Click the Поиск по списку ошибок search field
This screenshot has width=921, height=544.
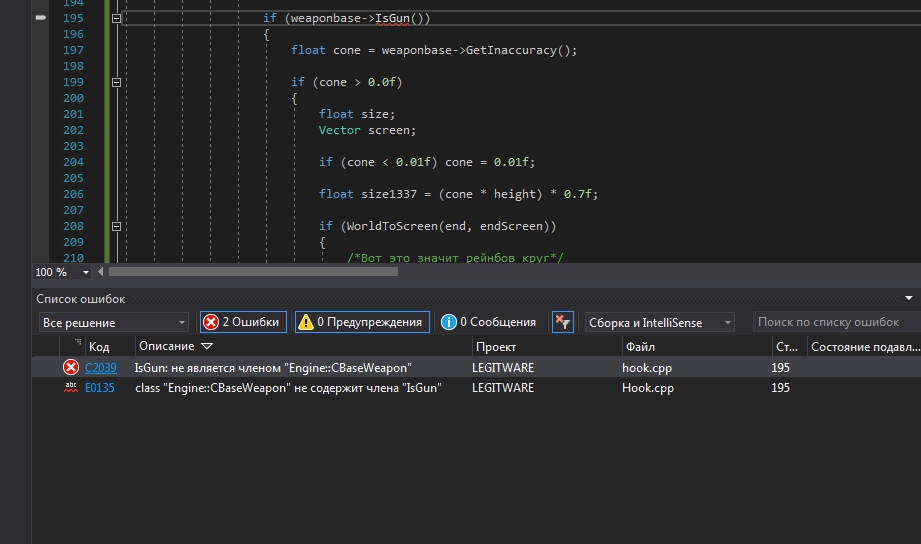click(834, 322)
